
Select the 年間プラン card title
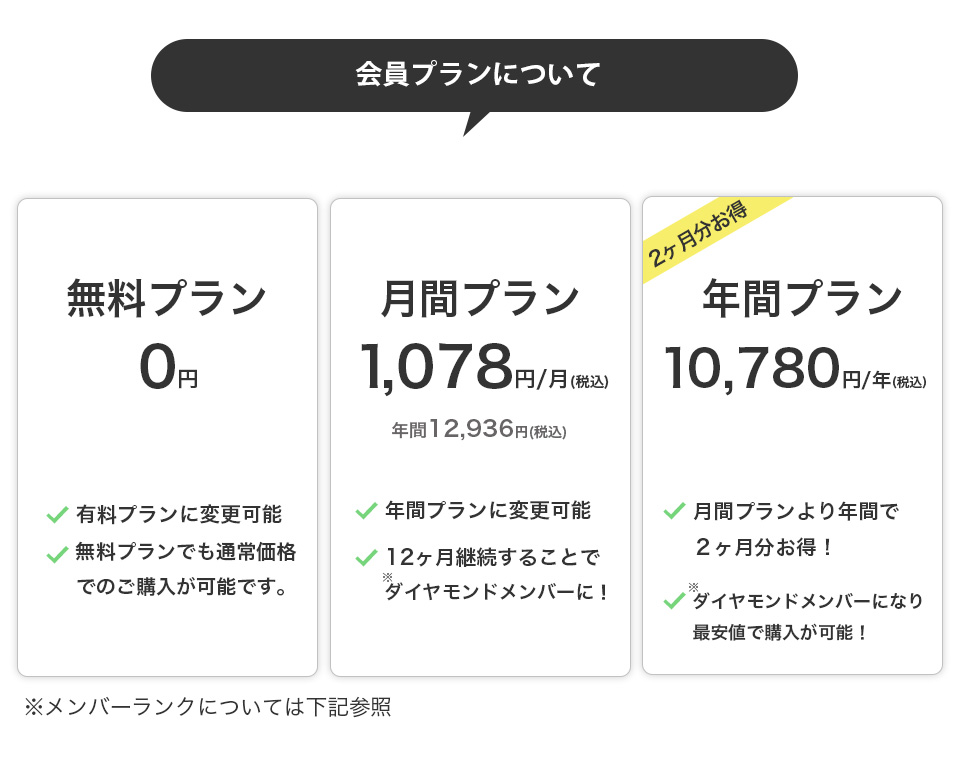(802, 298)
